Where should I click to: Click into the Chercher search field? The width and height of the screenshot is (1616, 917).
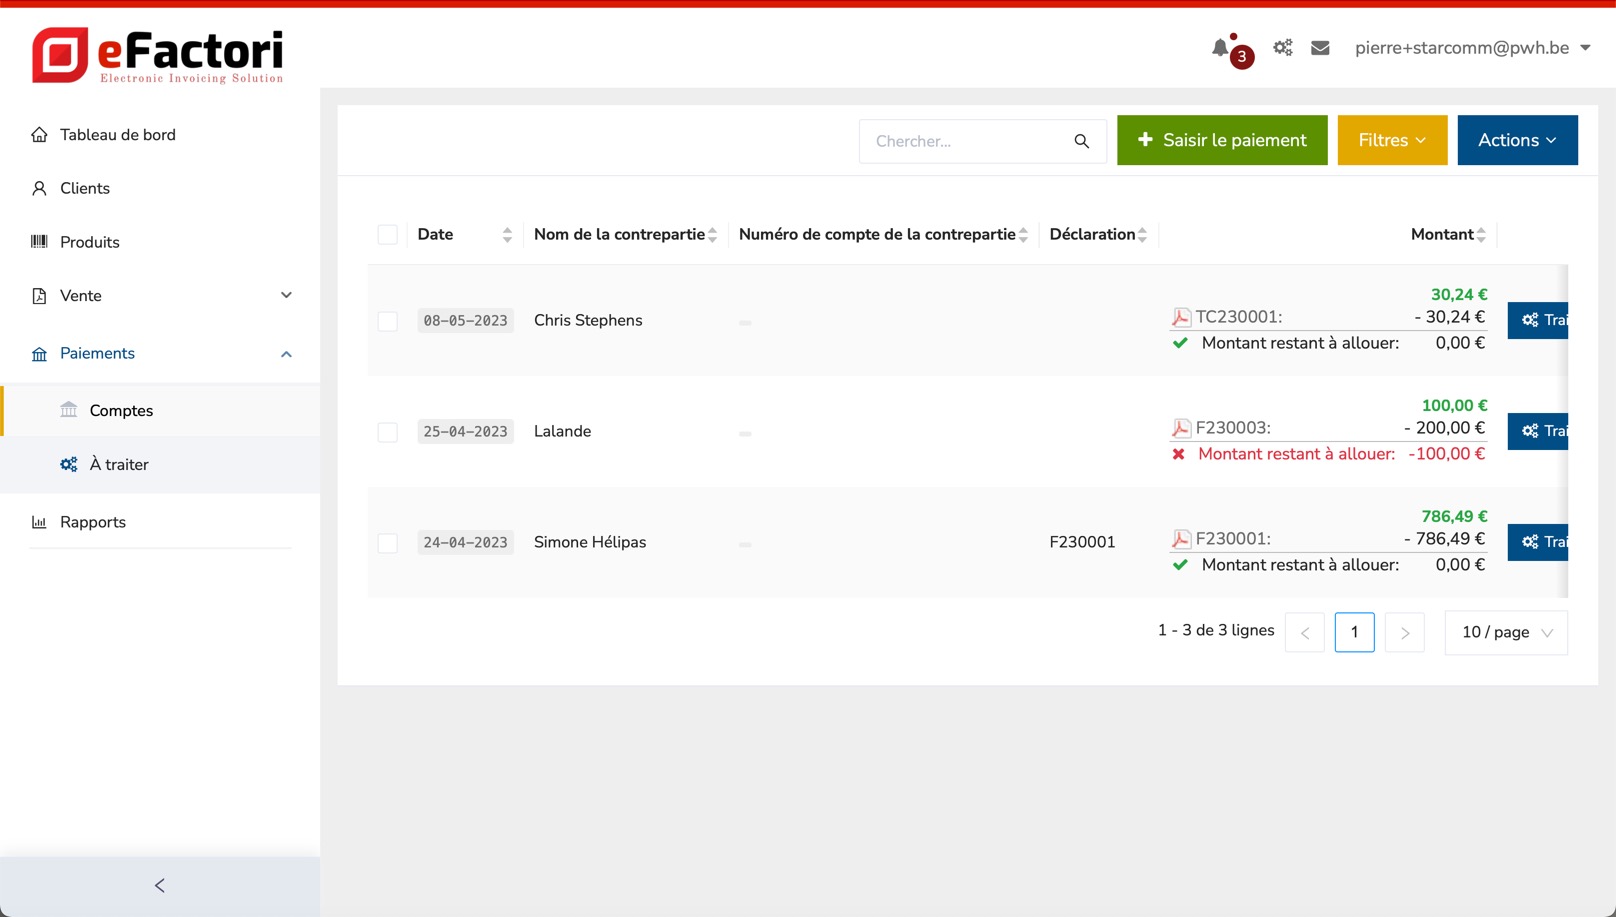[965, 141]
